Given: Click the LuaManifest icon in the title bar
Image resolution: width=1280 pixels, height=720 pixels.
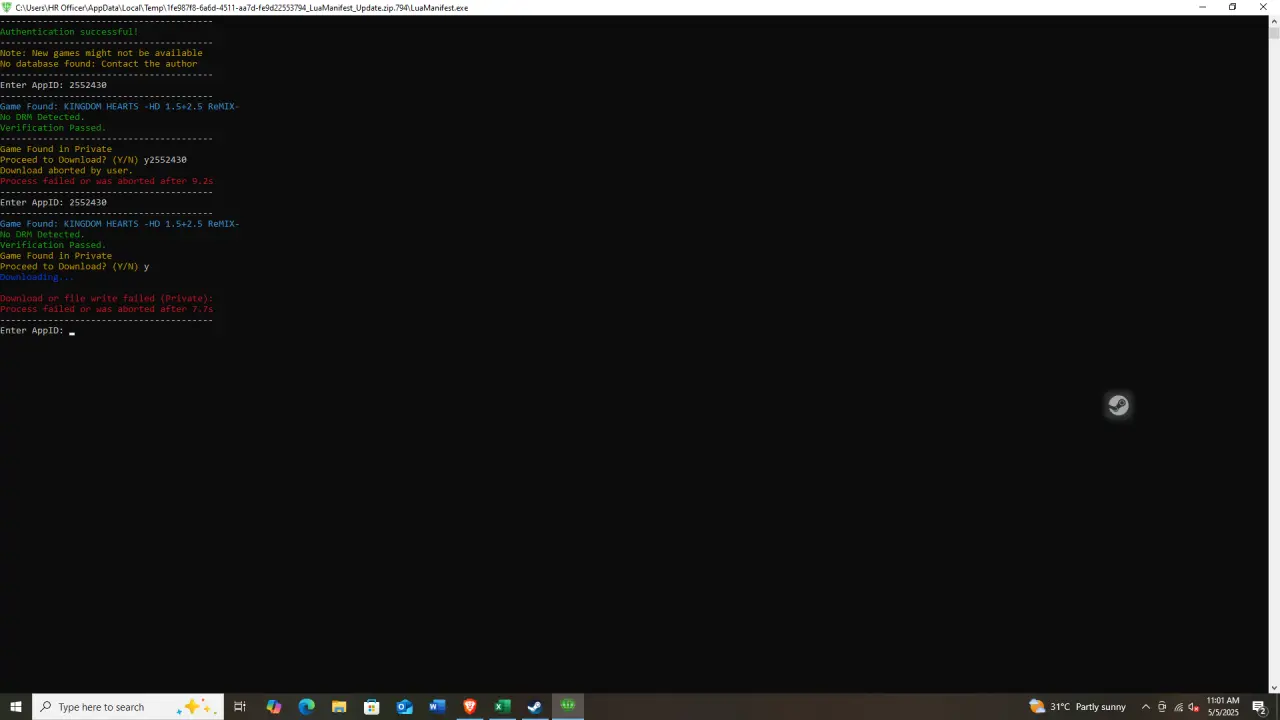Looking at the screenshot, I should tap(7, 7).
